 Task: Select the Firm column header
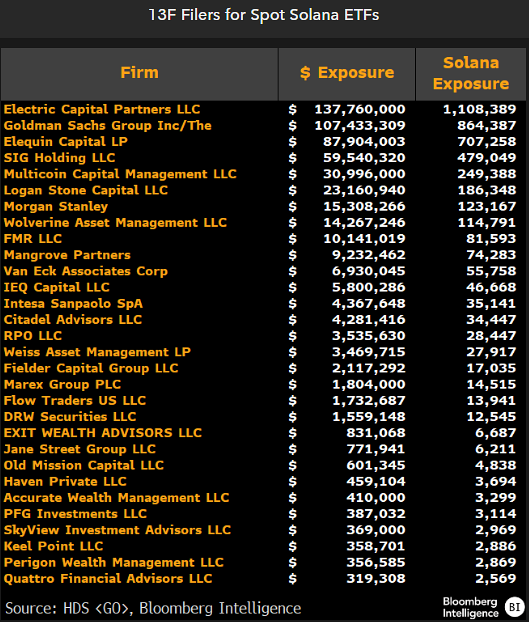coord(139,74)
